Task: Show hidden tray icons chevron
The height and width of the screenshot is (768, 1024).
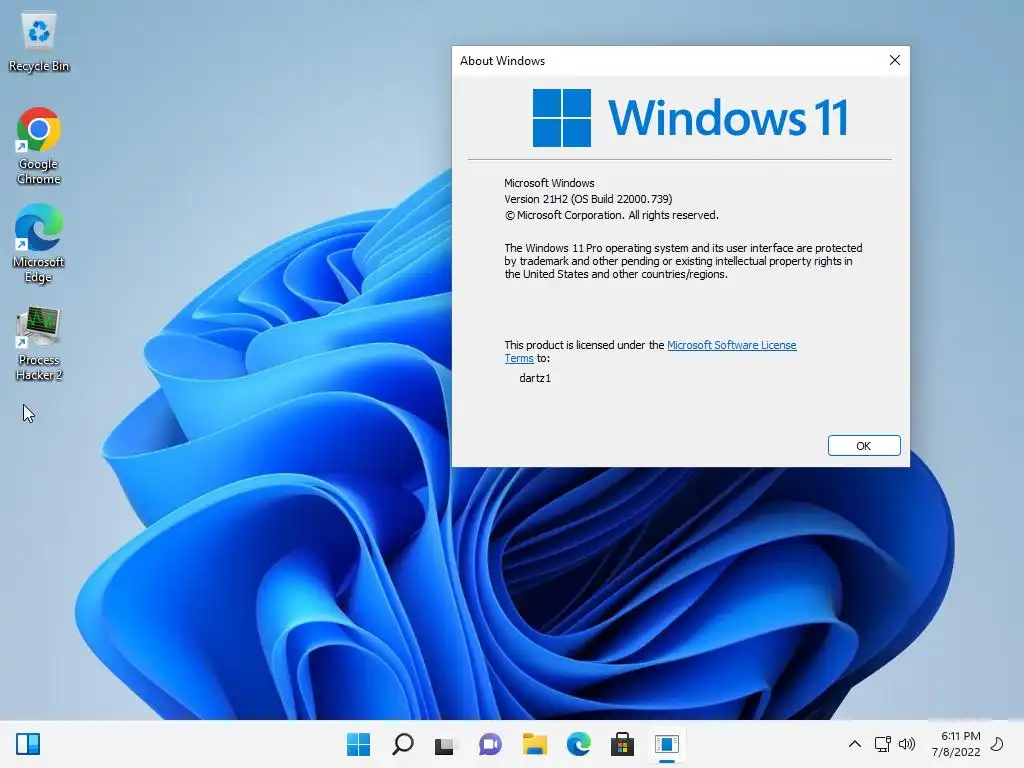Action: (x=854, y=744)
